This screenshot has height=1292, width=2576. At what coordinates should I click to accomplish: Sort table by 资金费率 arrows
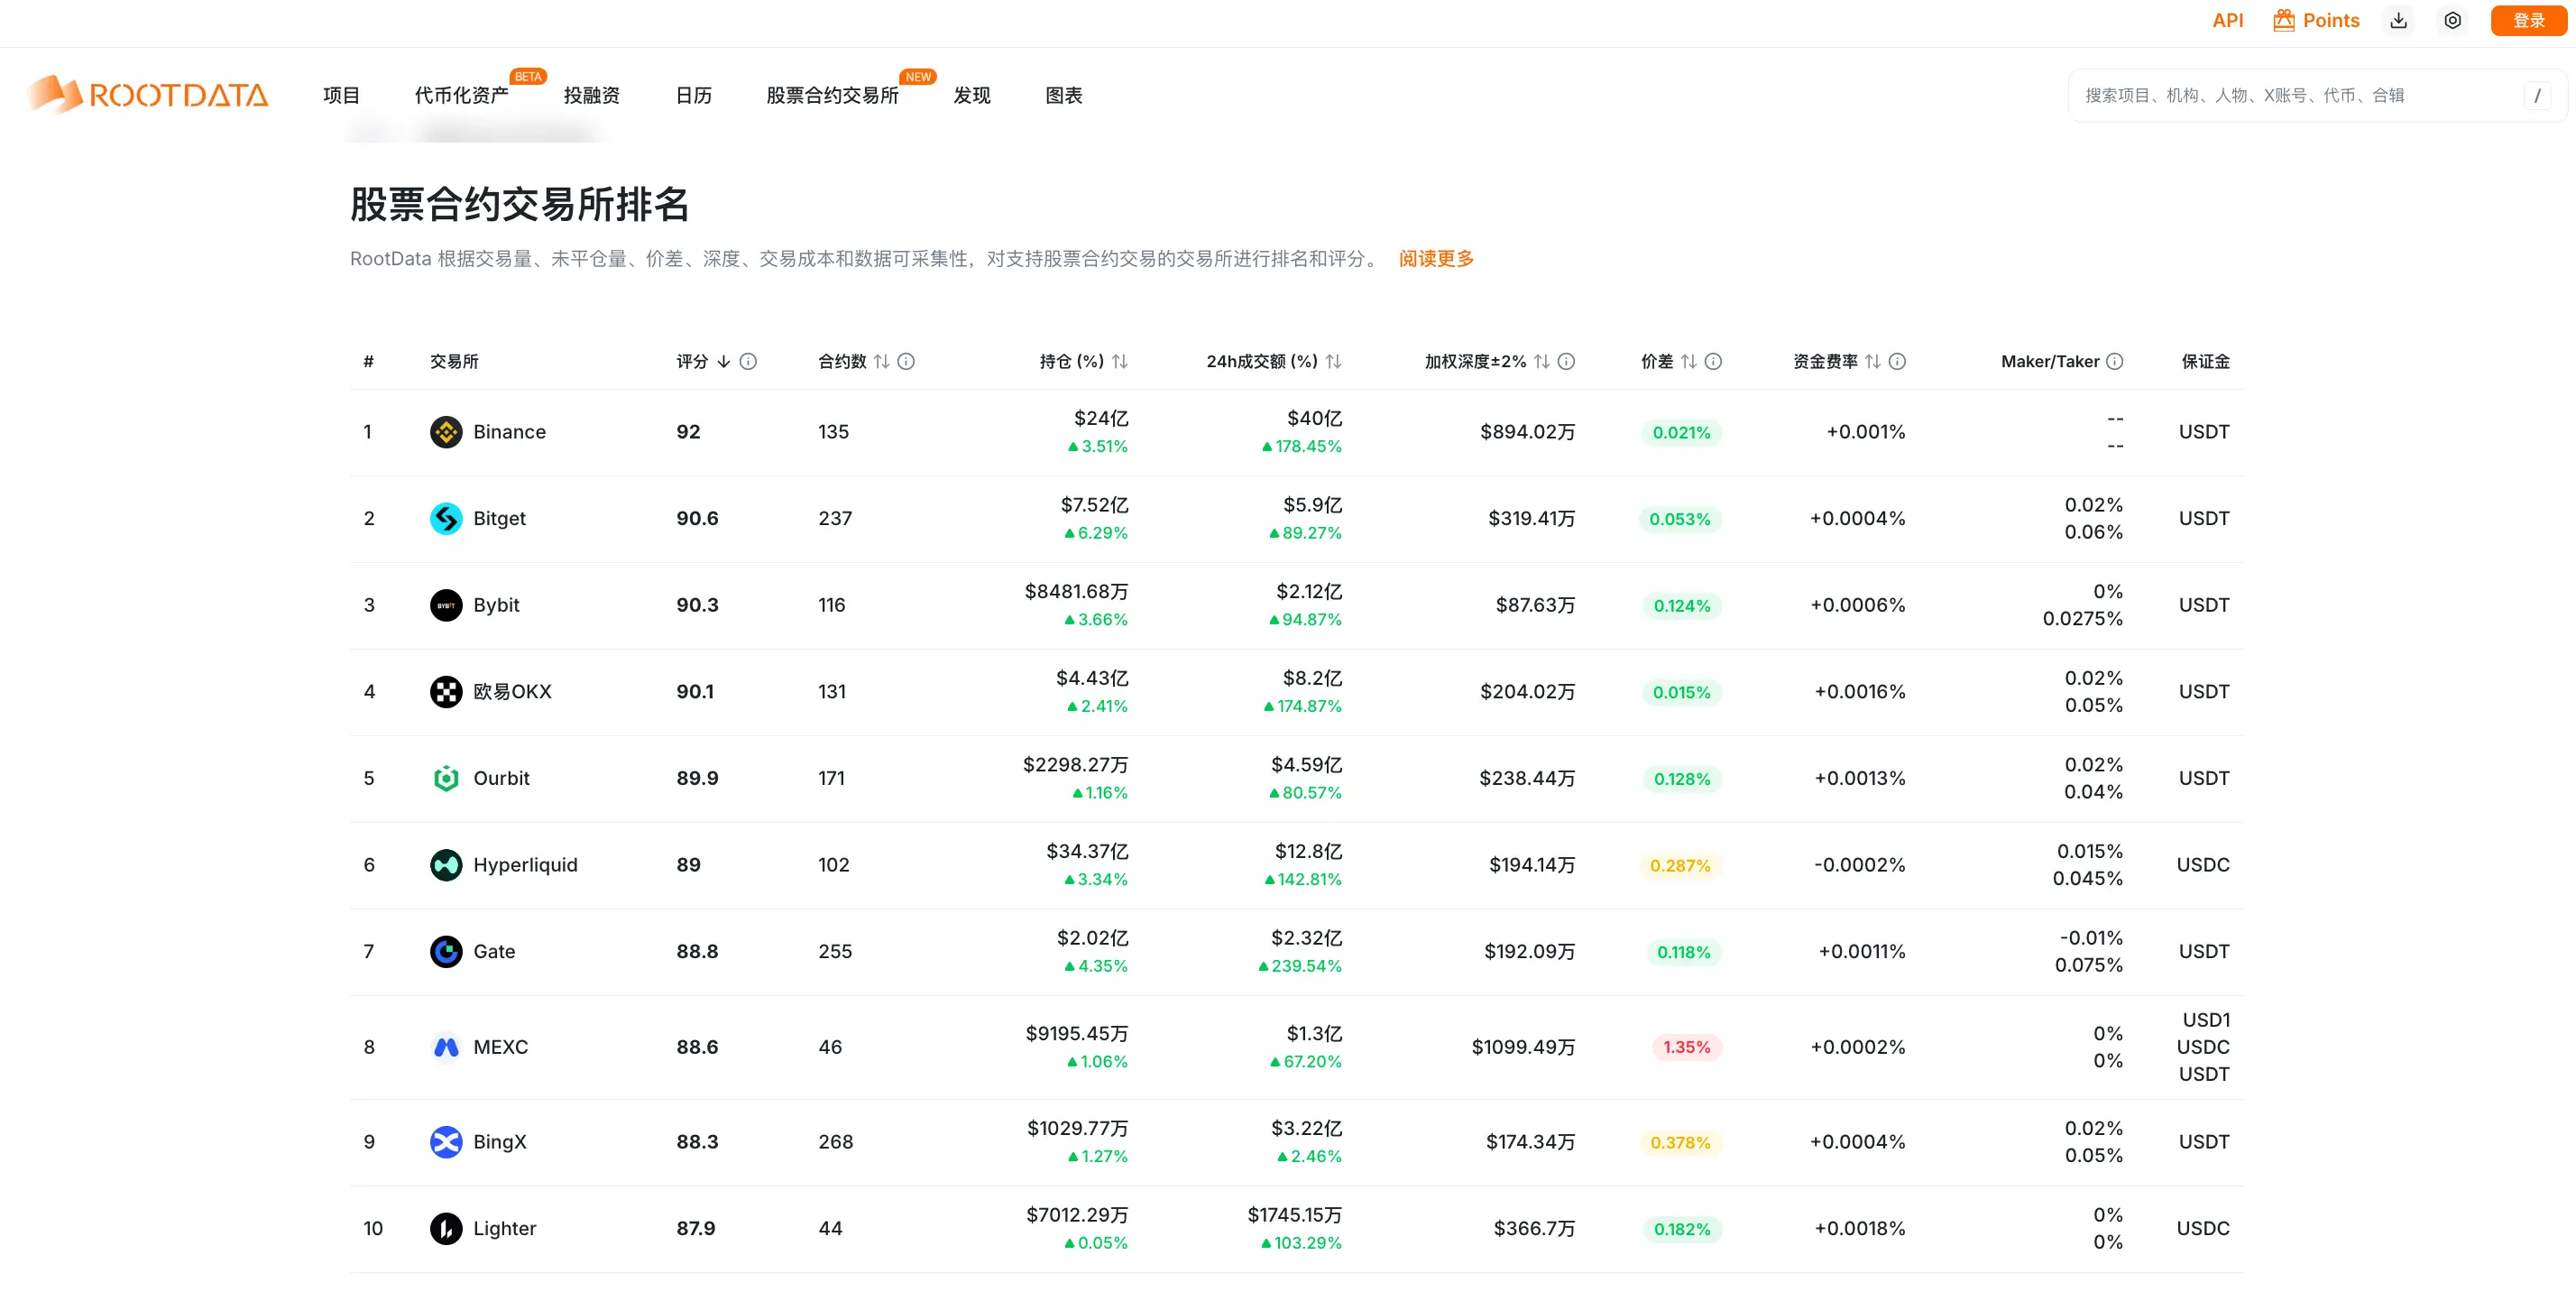pos(1872,361)
